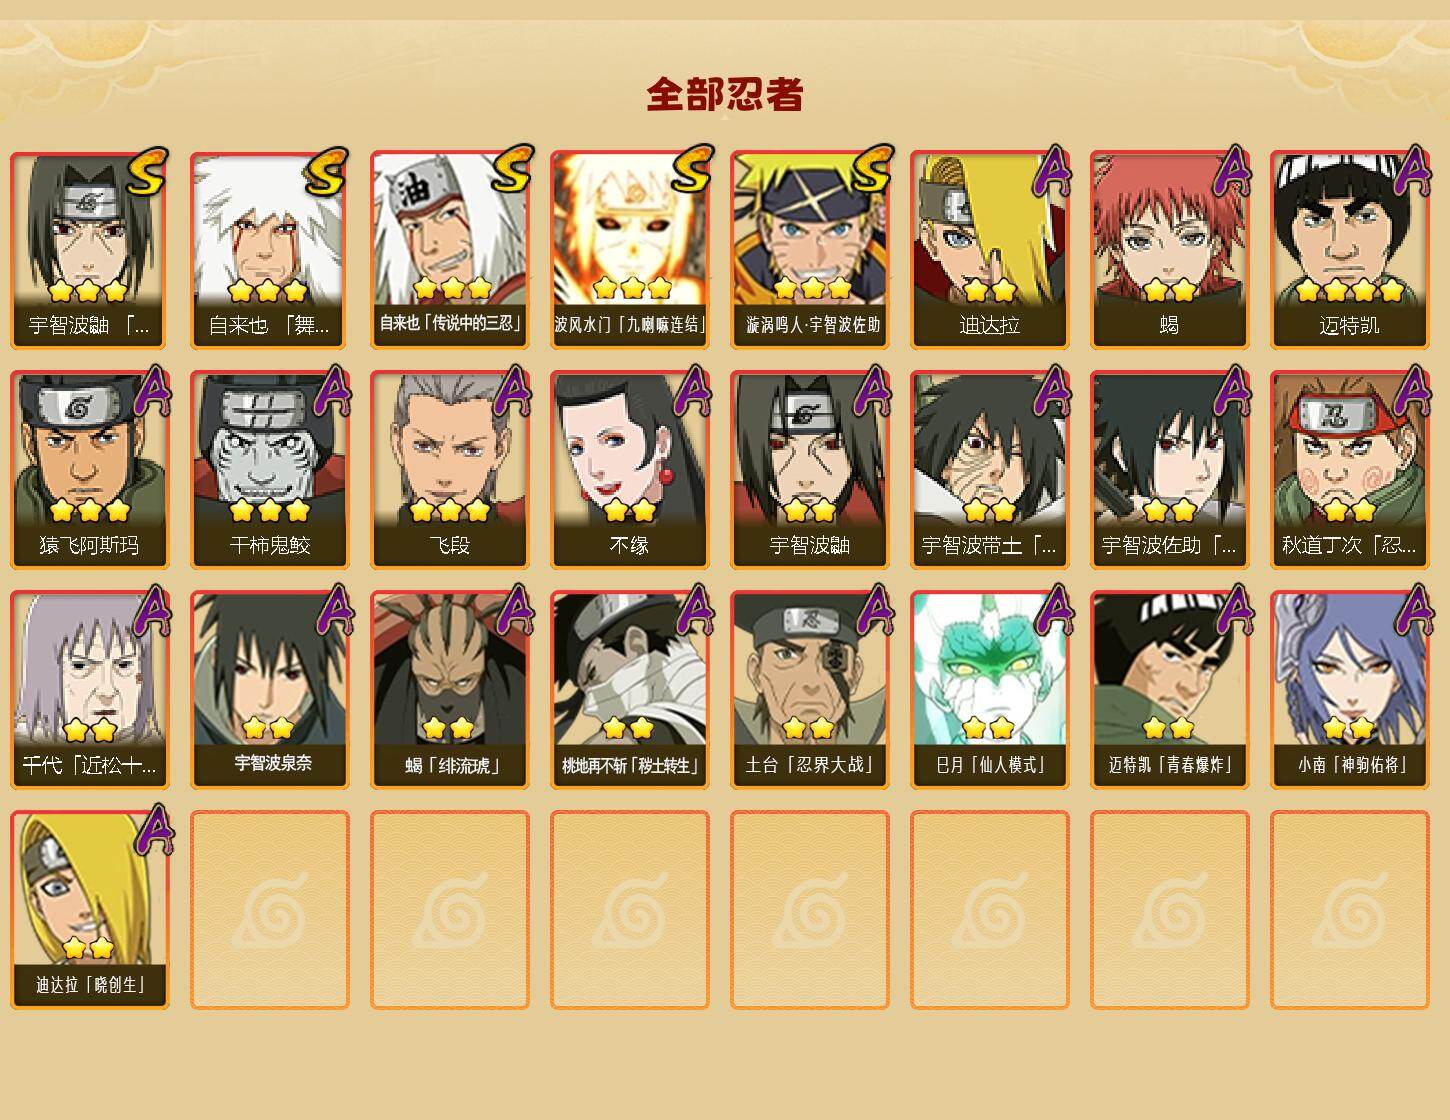Click the 全部忍者 heading

725,94
